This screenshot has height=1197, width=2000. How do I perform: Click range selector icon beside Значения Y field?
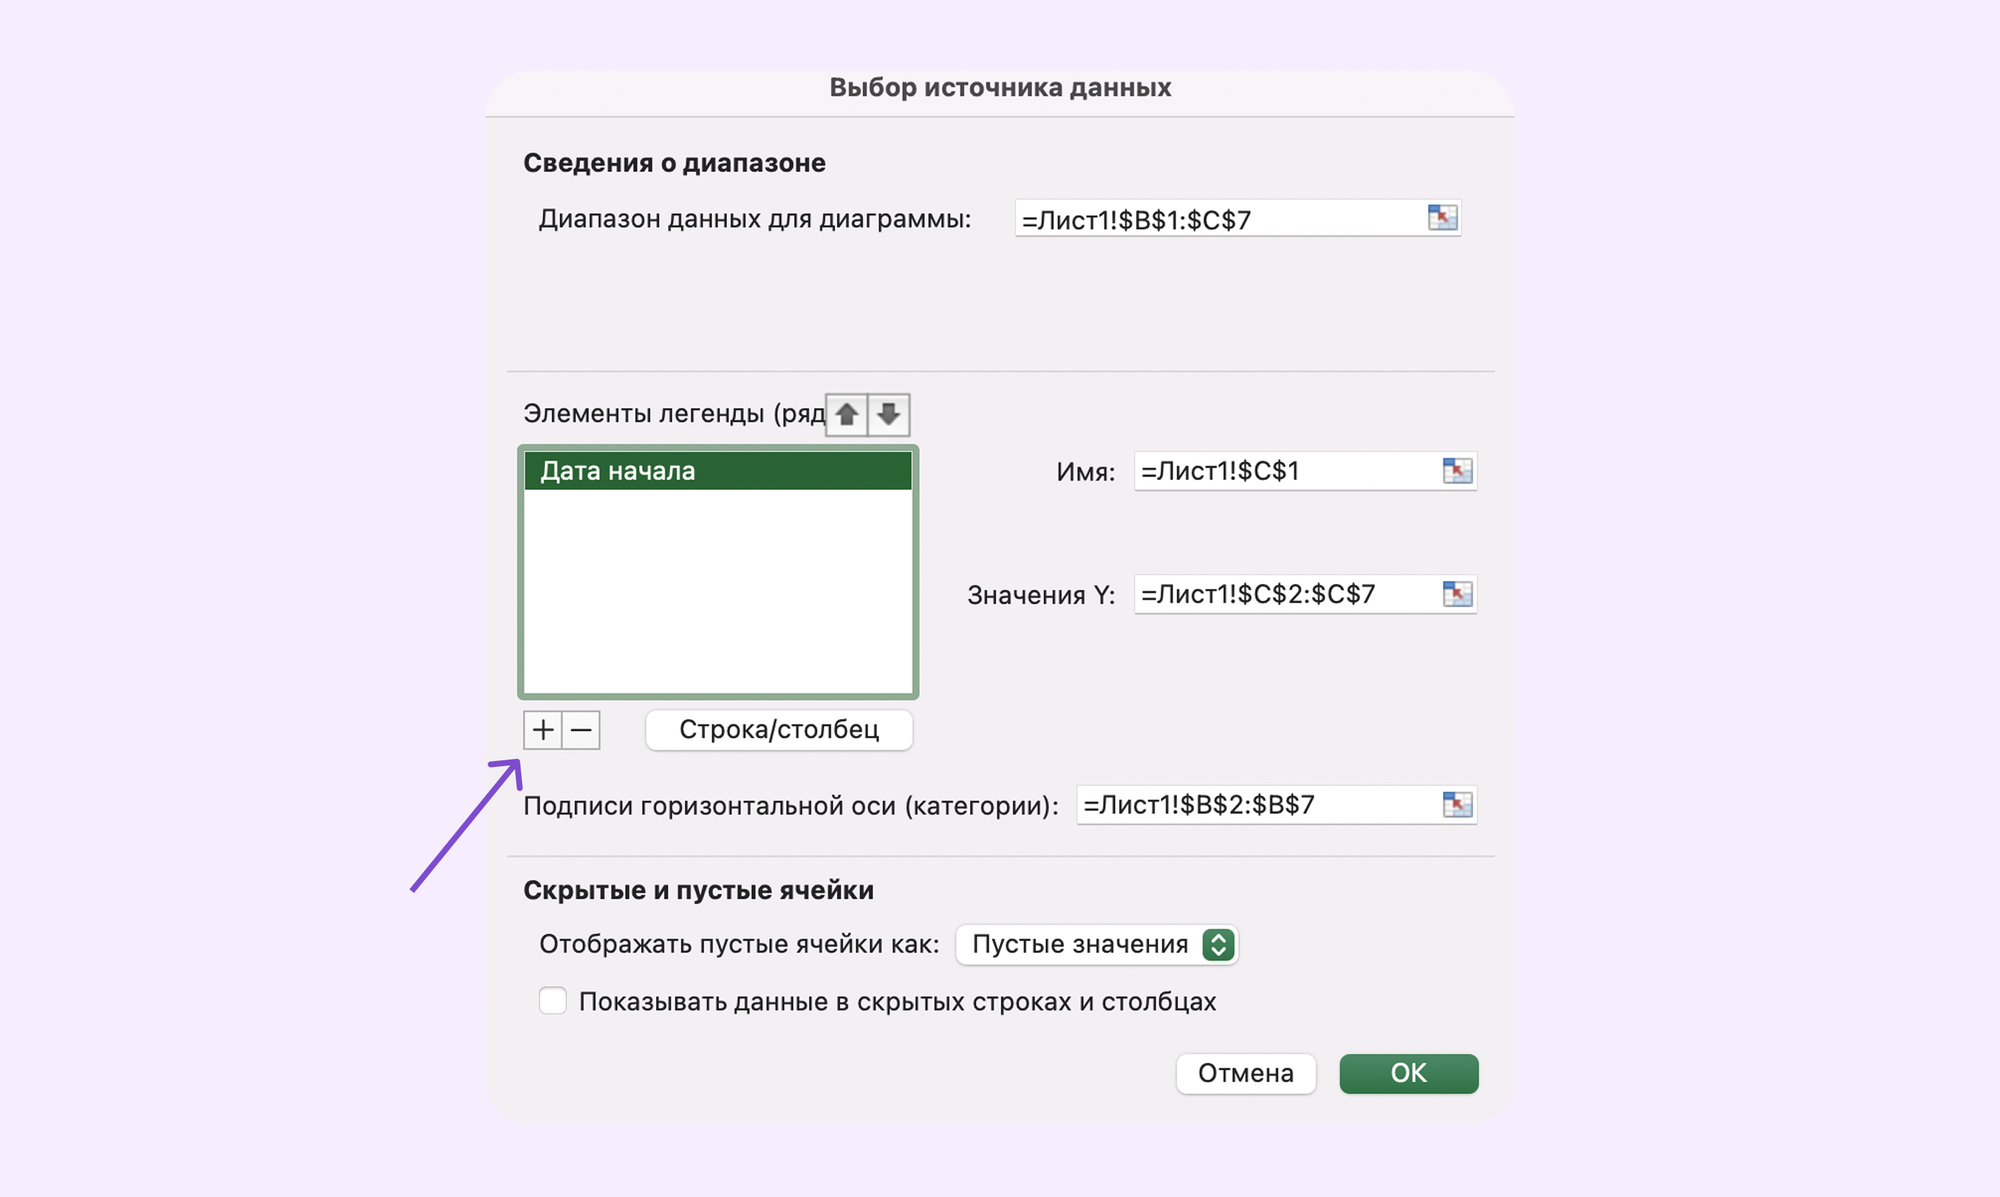pyautogui.click(x=1457, y=594)
